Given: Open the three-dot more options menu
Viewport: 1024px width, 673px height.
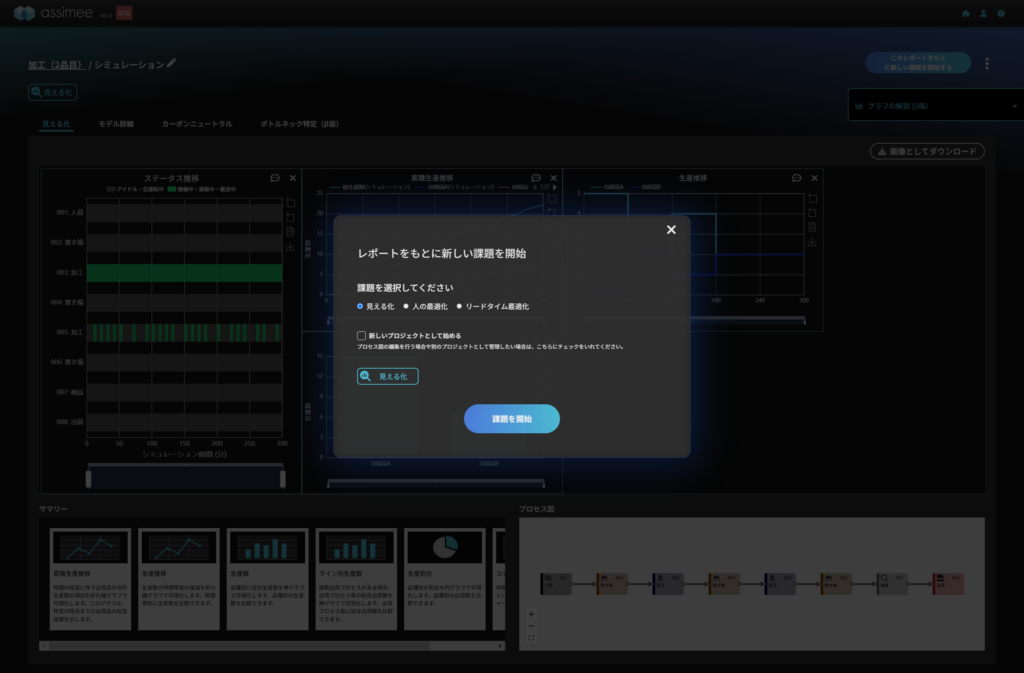Looking at the screenshot, I should 986,64.
